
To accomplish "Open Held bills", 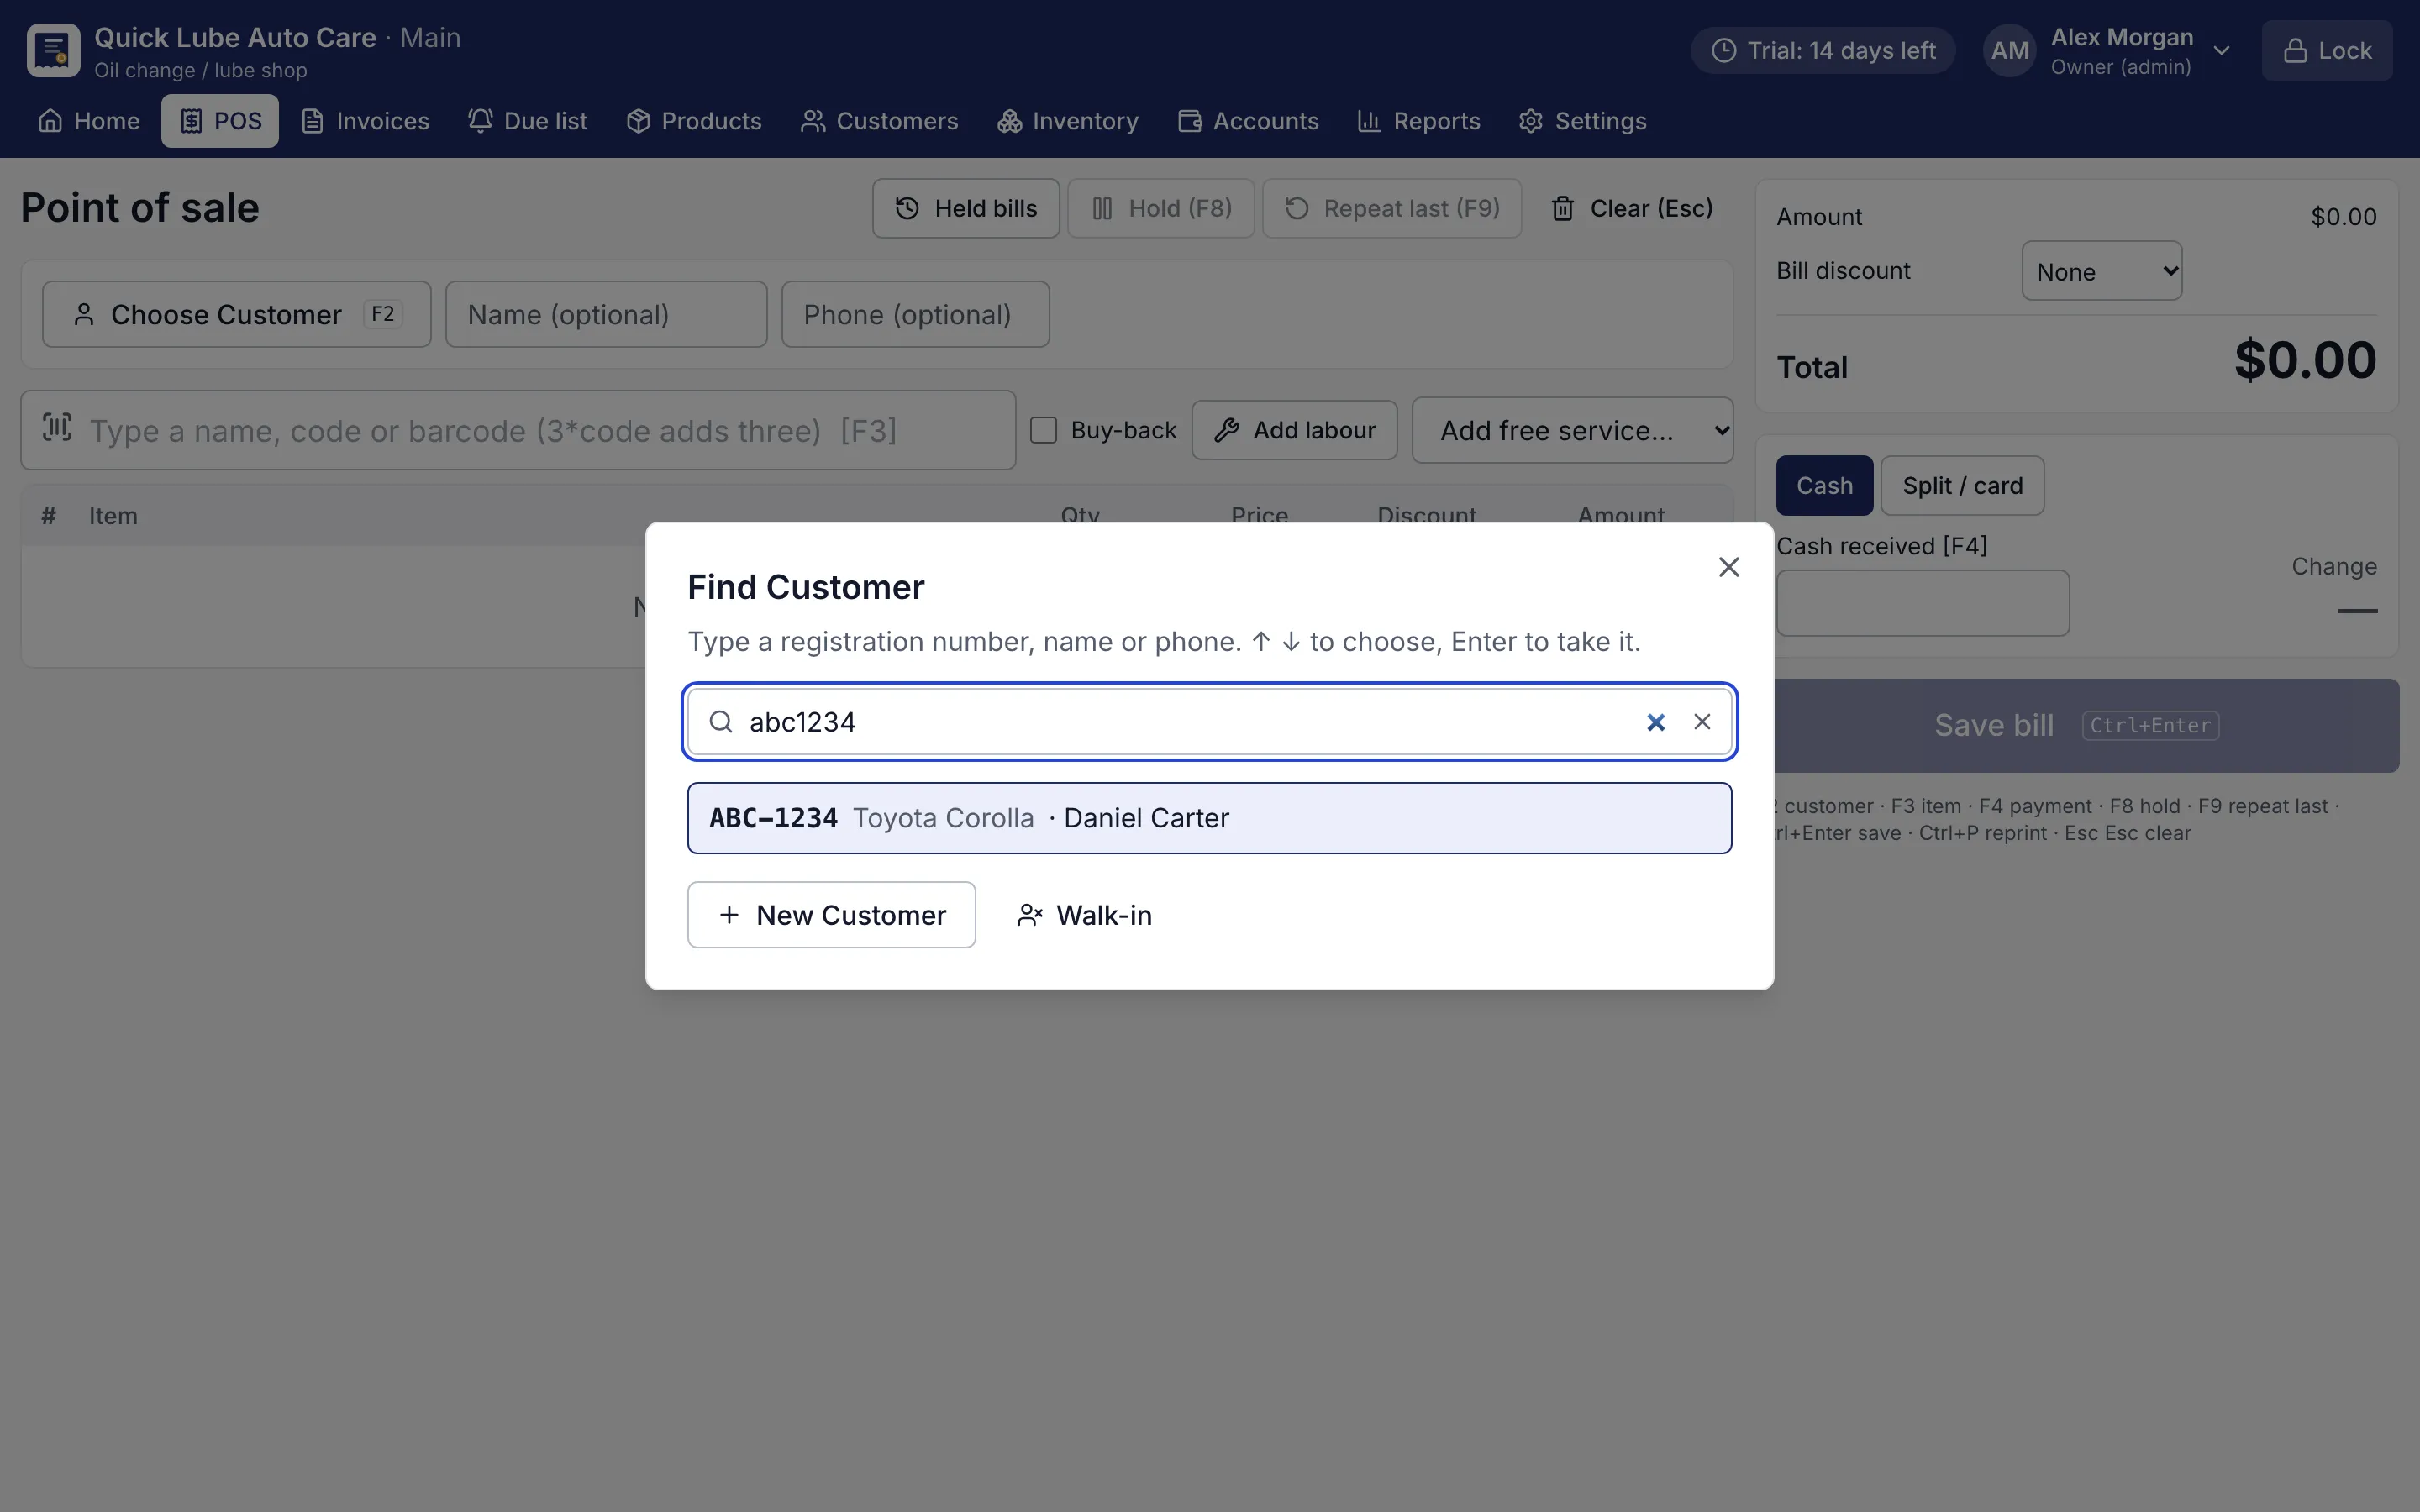I will point(965,208).
